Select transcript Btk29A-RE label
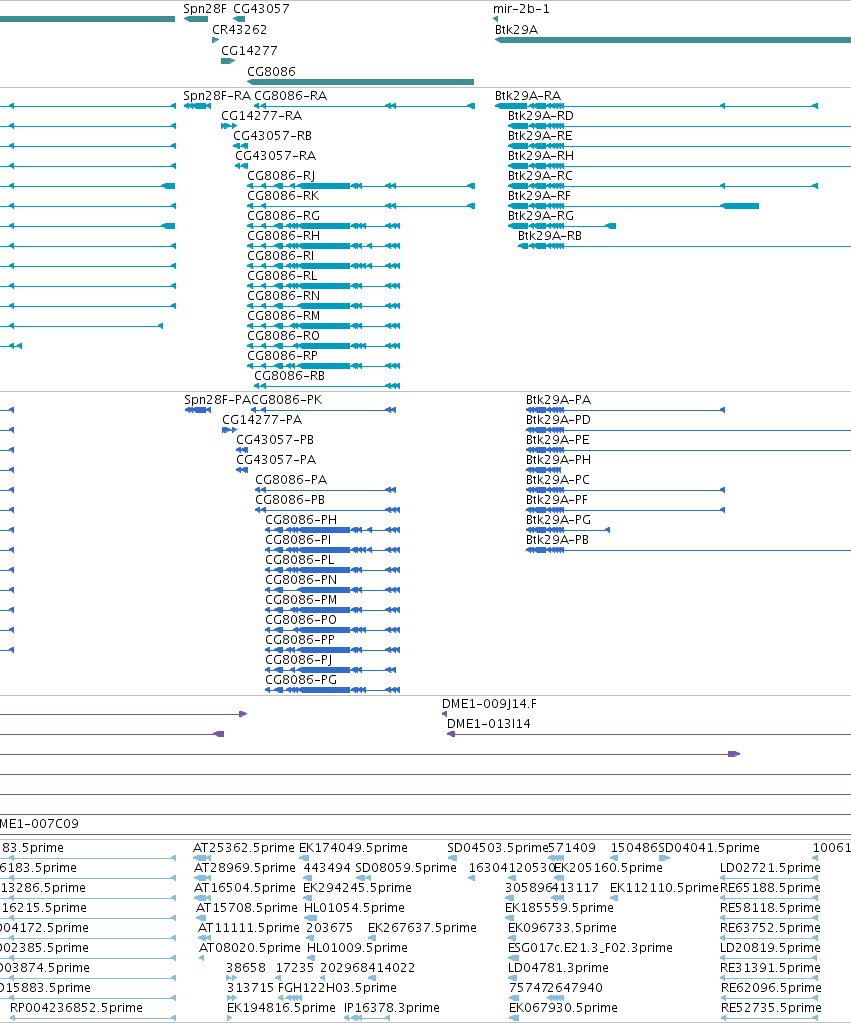This screenshot has height=1023, width=851. click(540, 136)
